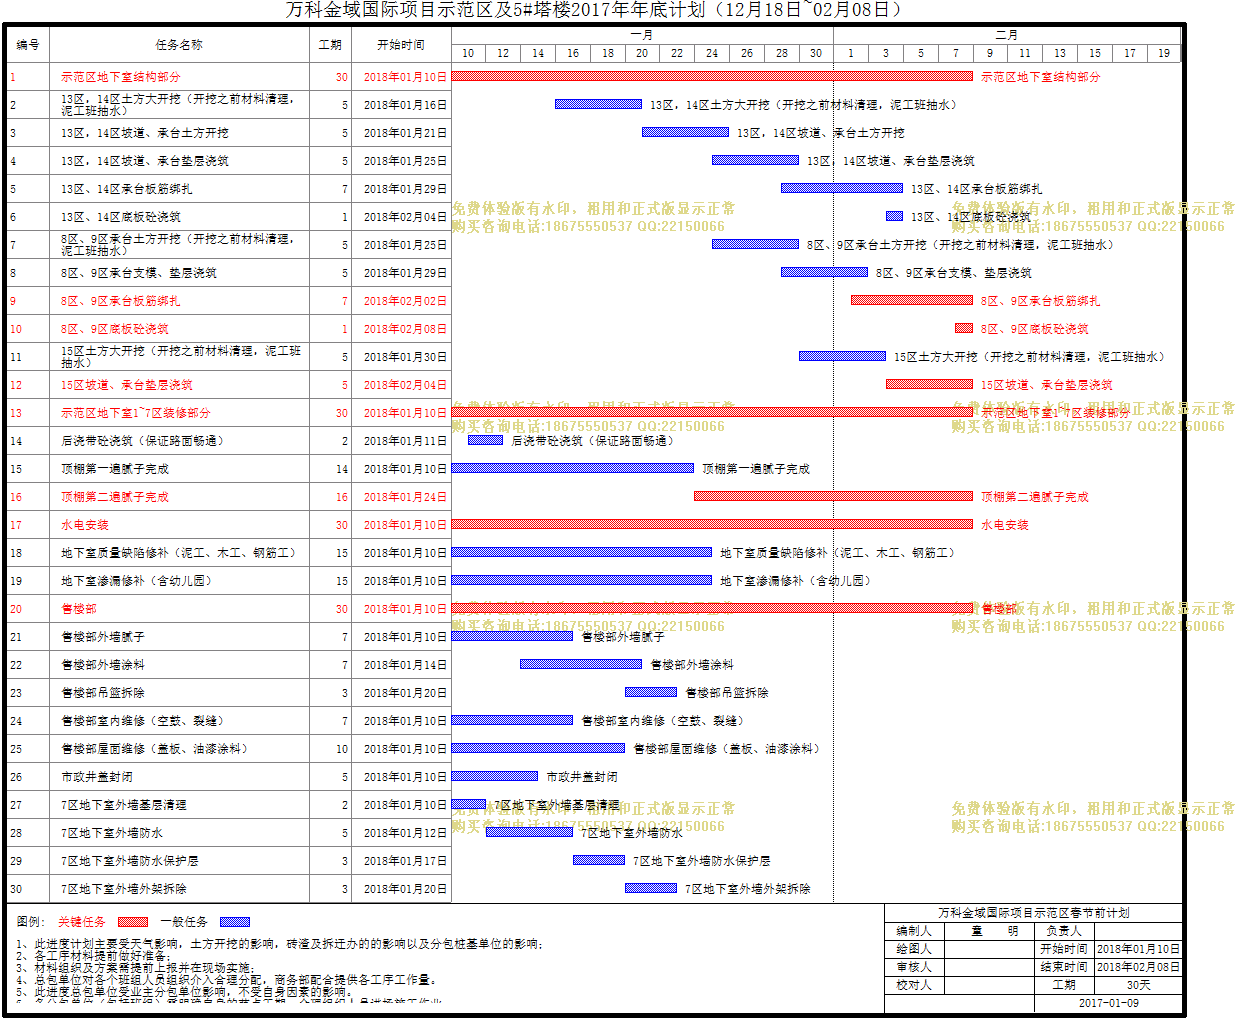Click the blue bar for 售楼部外墙腻子
Viewport: 1235px width, 1019px height.
(x=512, y=636)
